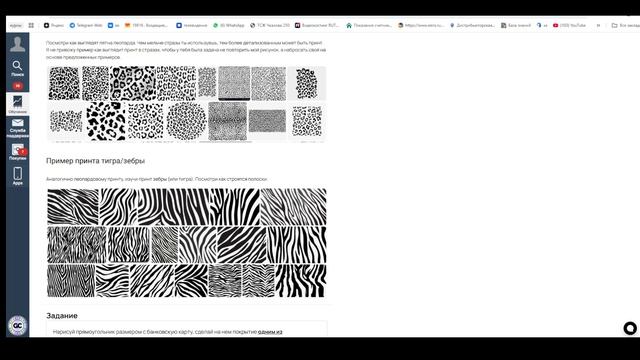Viewport: 640px width, 360px height.
Task: Open the YouTube bookmark
Action: (569, 25)
